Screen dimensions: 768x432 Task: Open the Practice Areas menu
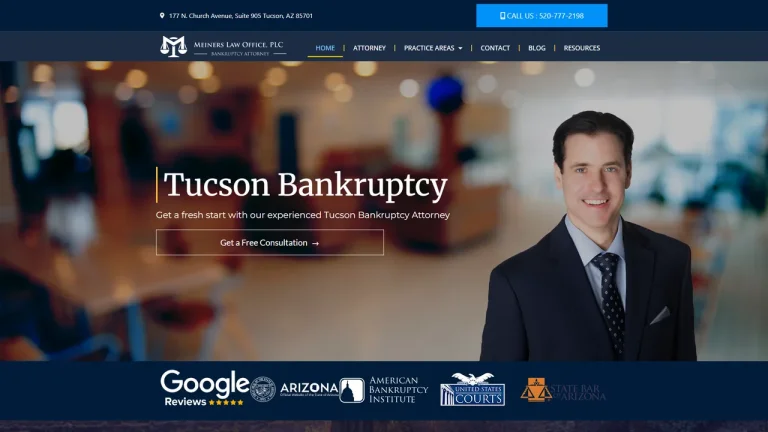[x=429, y=48]
